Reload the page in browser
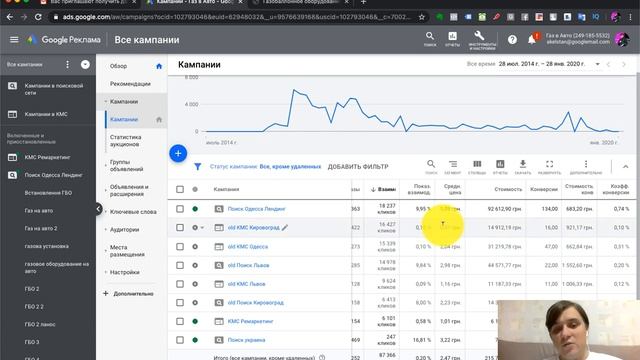Screen dimensions: 640x360 (x=38, y=17)
